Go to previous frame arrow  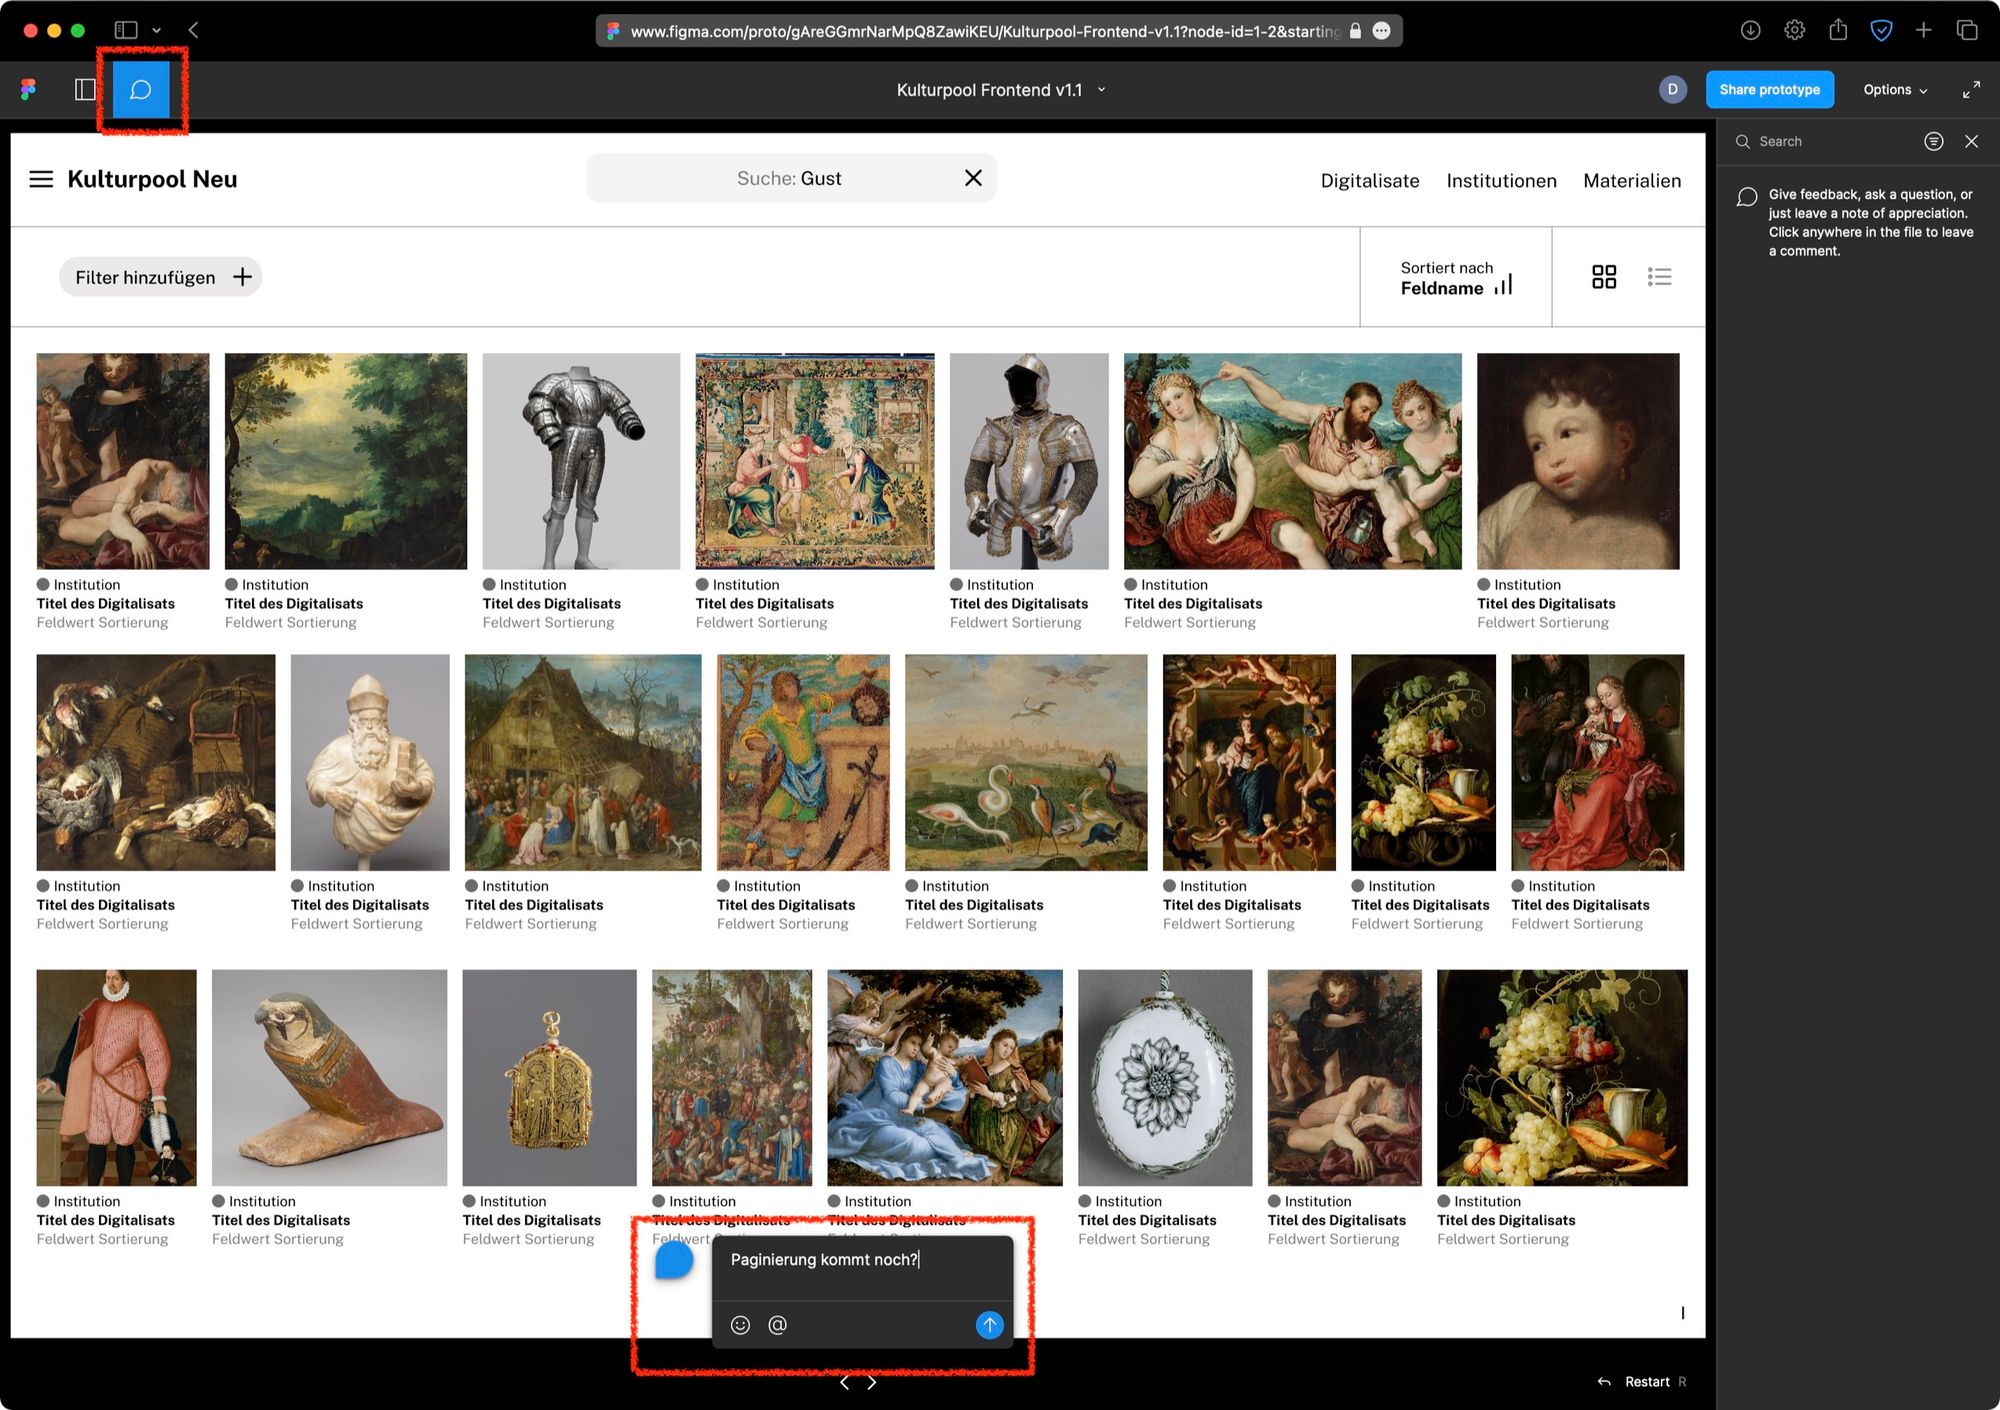(x=845, y=1383)
